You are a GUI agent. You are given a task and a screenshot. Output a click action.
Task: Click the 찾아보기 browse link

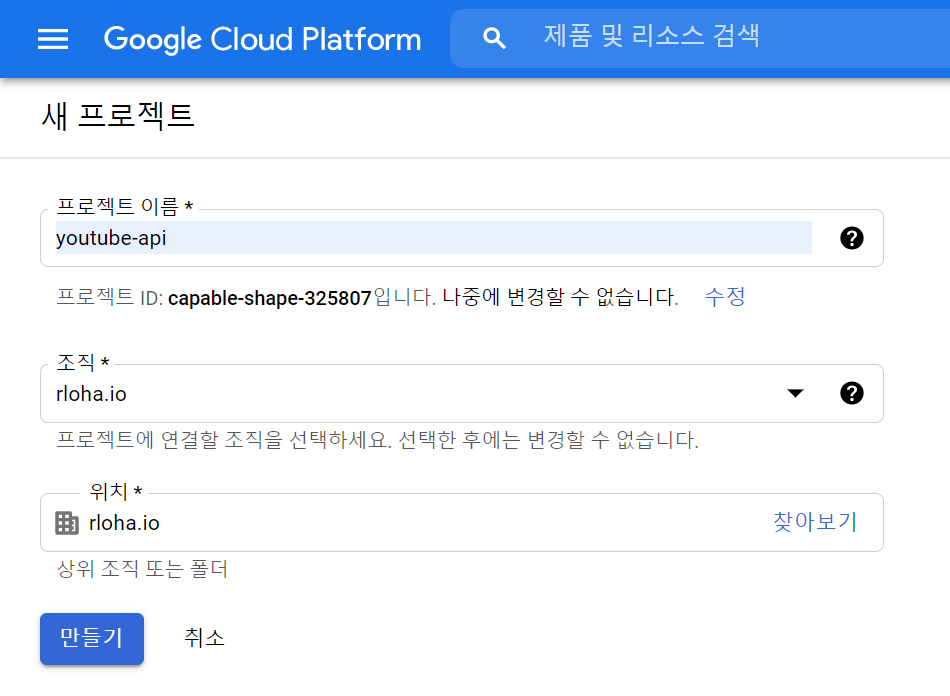coord(815,522)
